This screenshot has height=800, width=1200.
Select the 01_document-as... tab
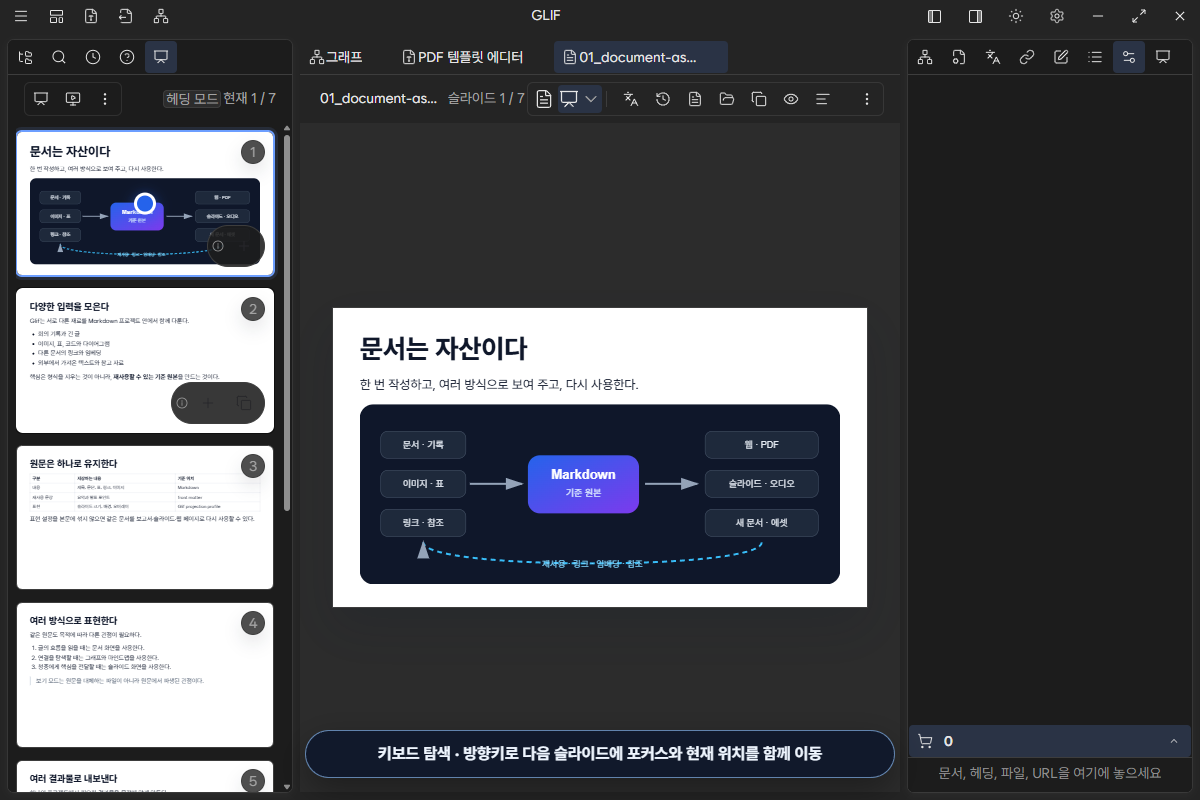click(640, 57)
